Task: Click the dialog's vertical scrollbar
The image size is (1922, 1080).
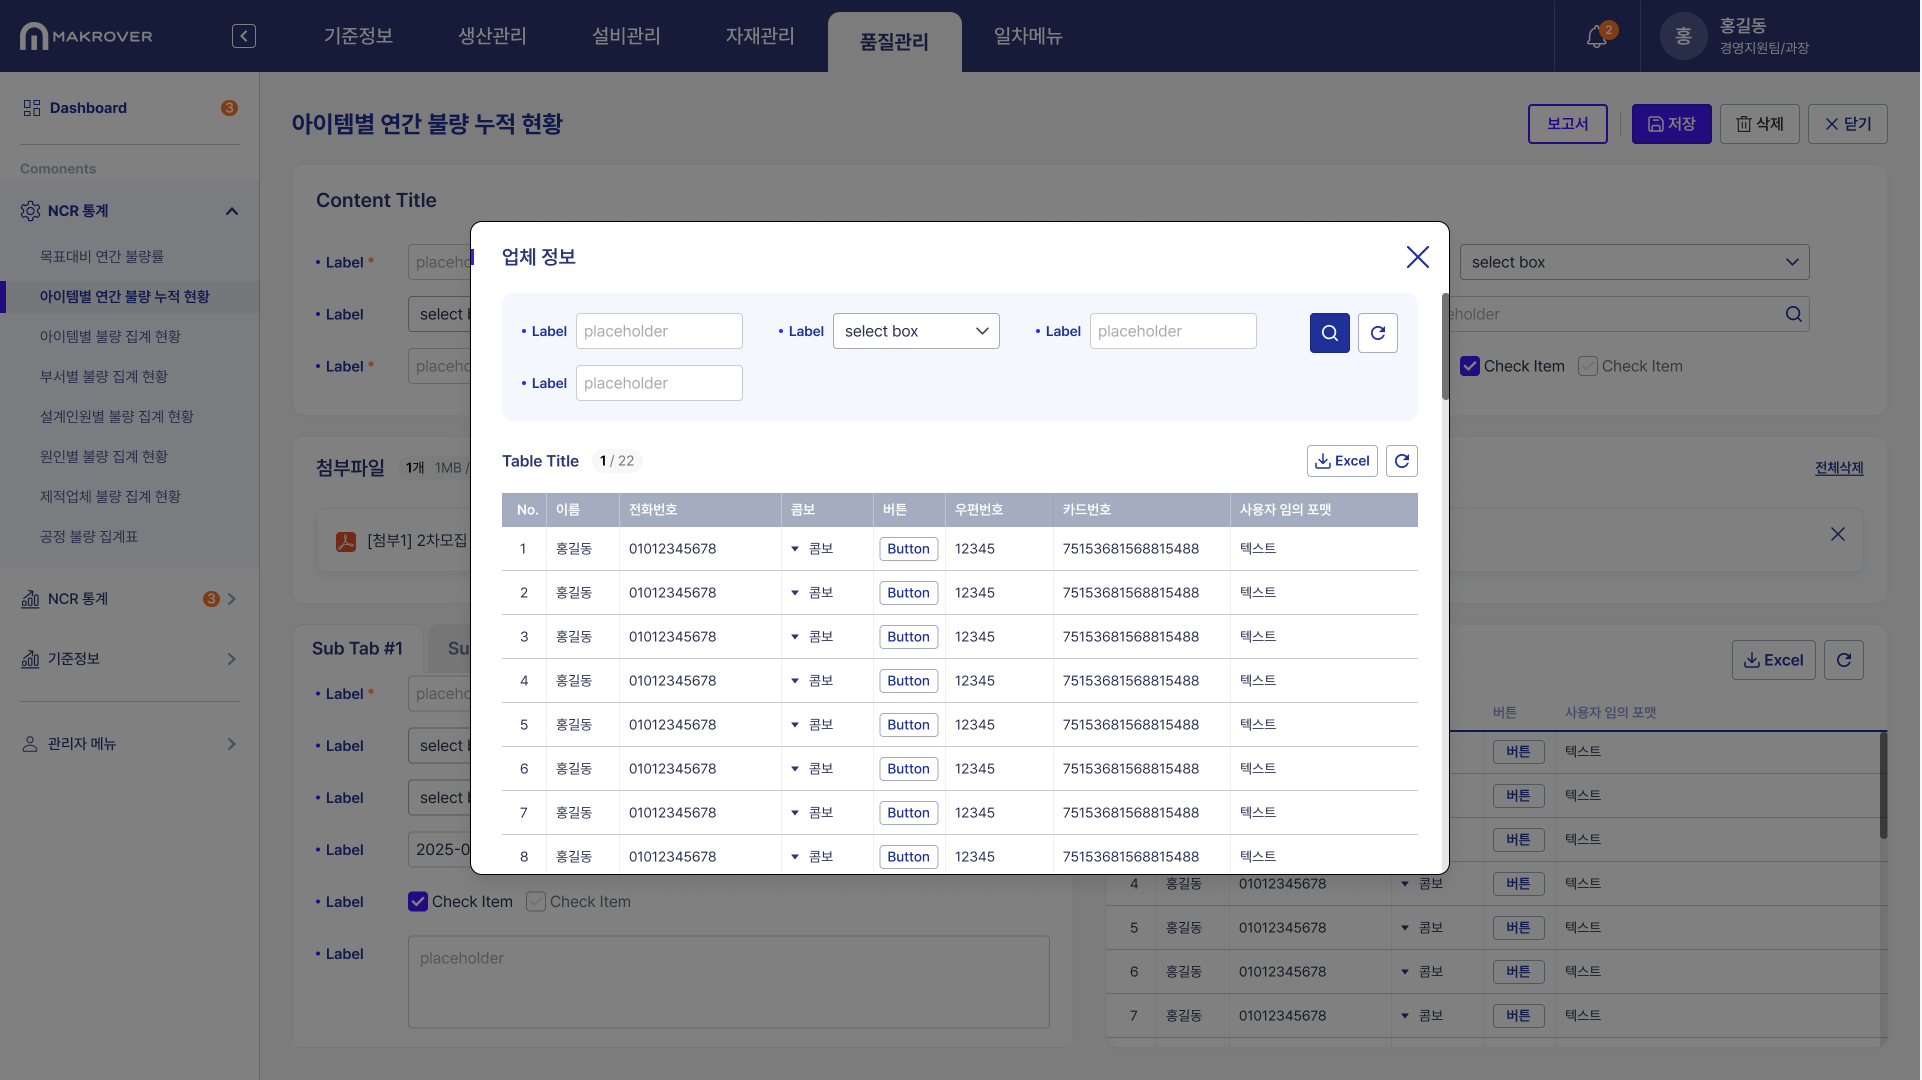Action: [x=1444, y=347]
